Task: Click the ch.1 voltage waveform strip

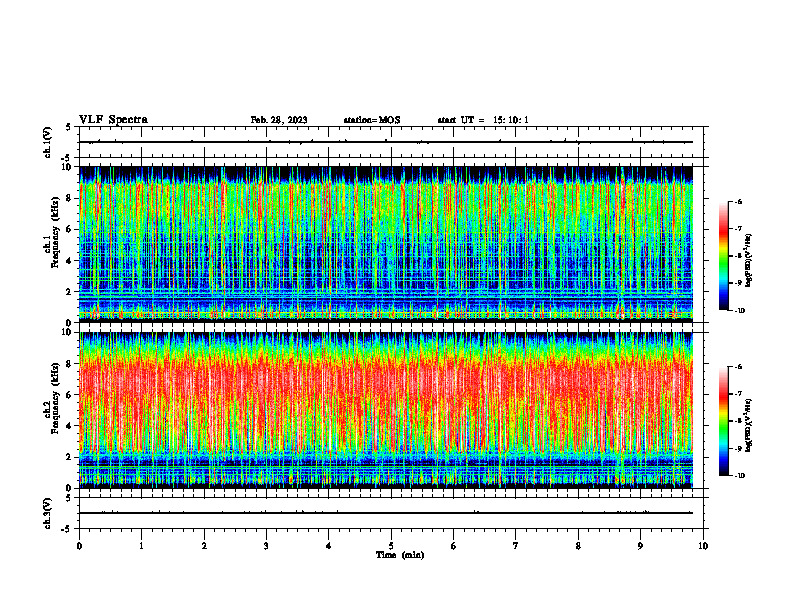Action: [x=391, y=142]
